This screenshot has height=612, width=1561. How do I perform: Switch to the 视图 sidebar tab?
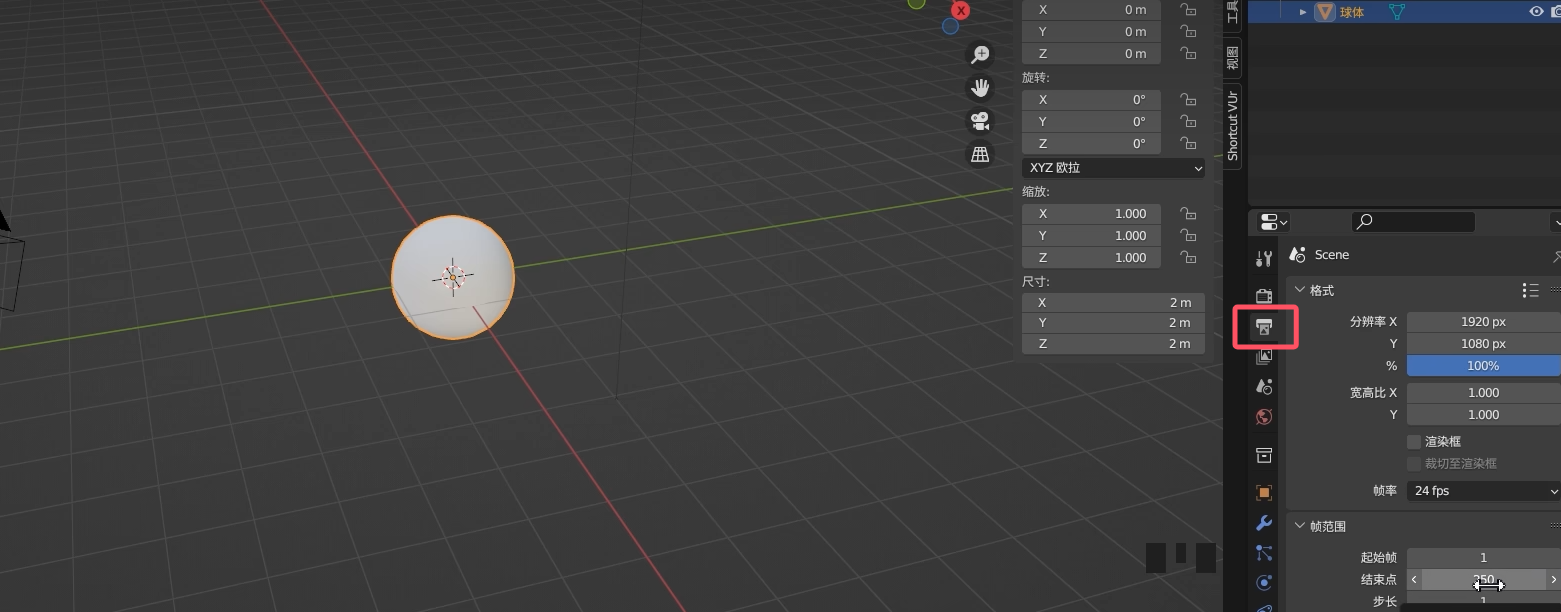(x=1232, y=57)
